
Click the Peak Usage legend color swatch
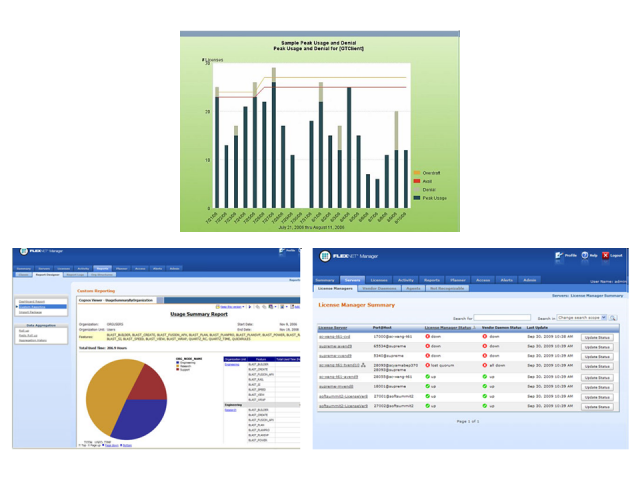pyautogui.click(x=417, y=197)
